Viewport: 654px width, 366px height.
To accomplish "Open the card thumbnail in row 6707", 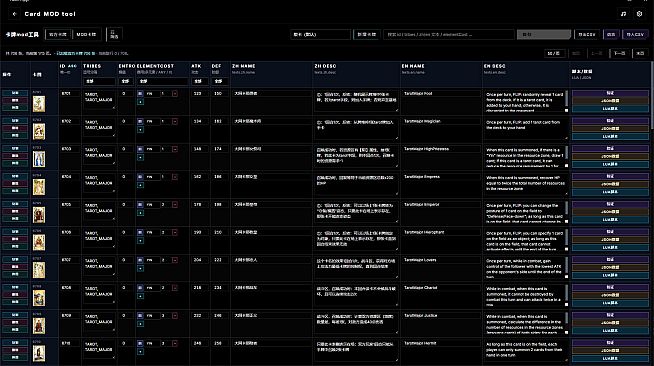I will pos(39,270).
